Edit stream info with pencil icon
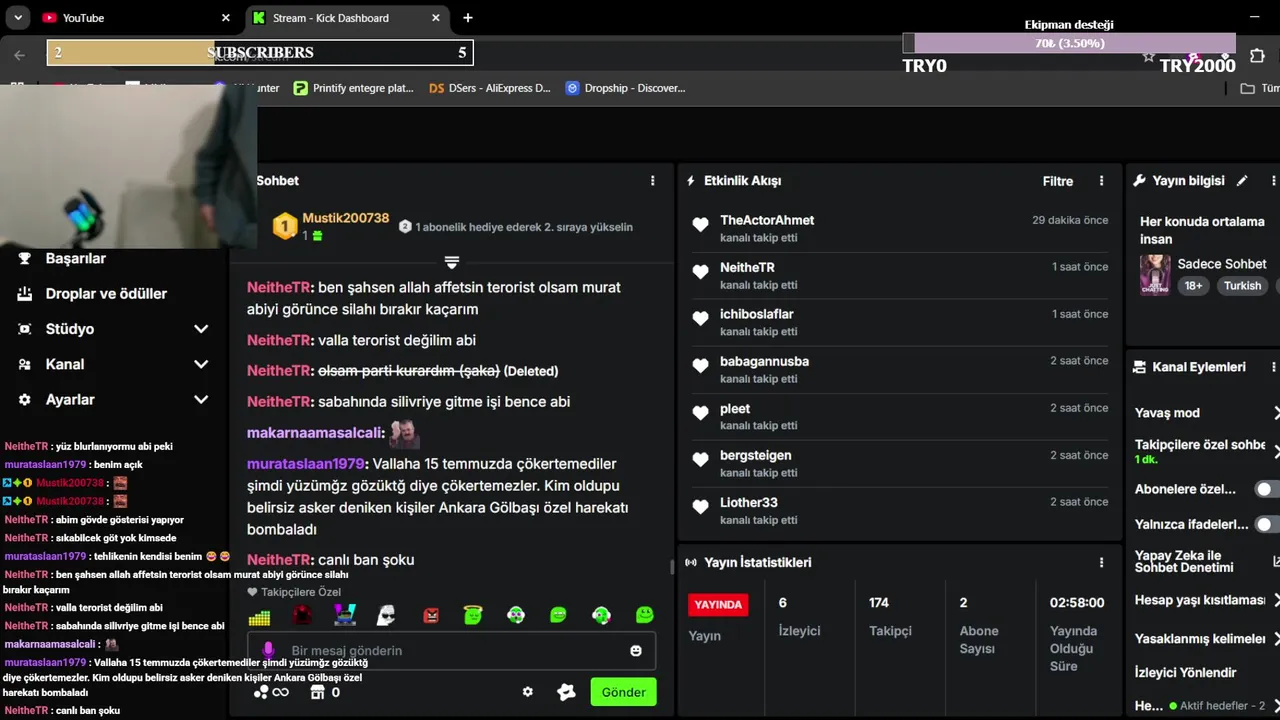 point(1242,181)
